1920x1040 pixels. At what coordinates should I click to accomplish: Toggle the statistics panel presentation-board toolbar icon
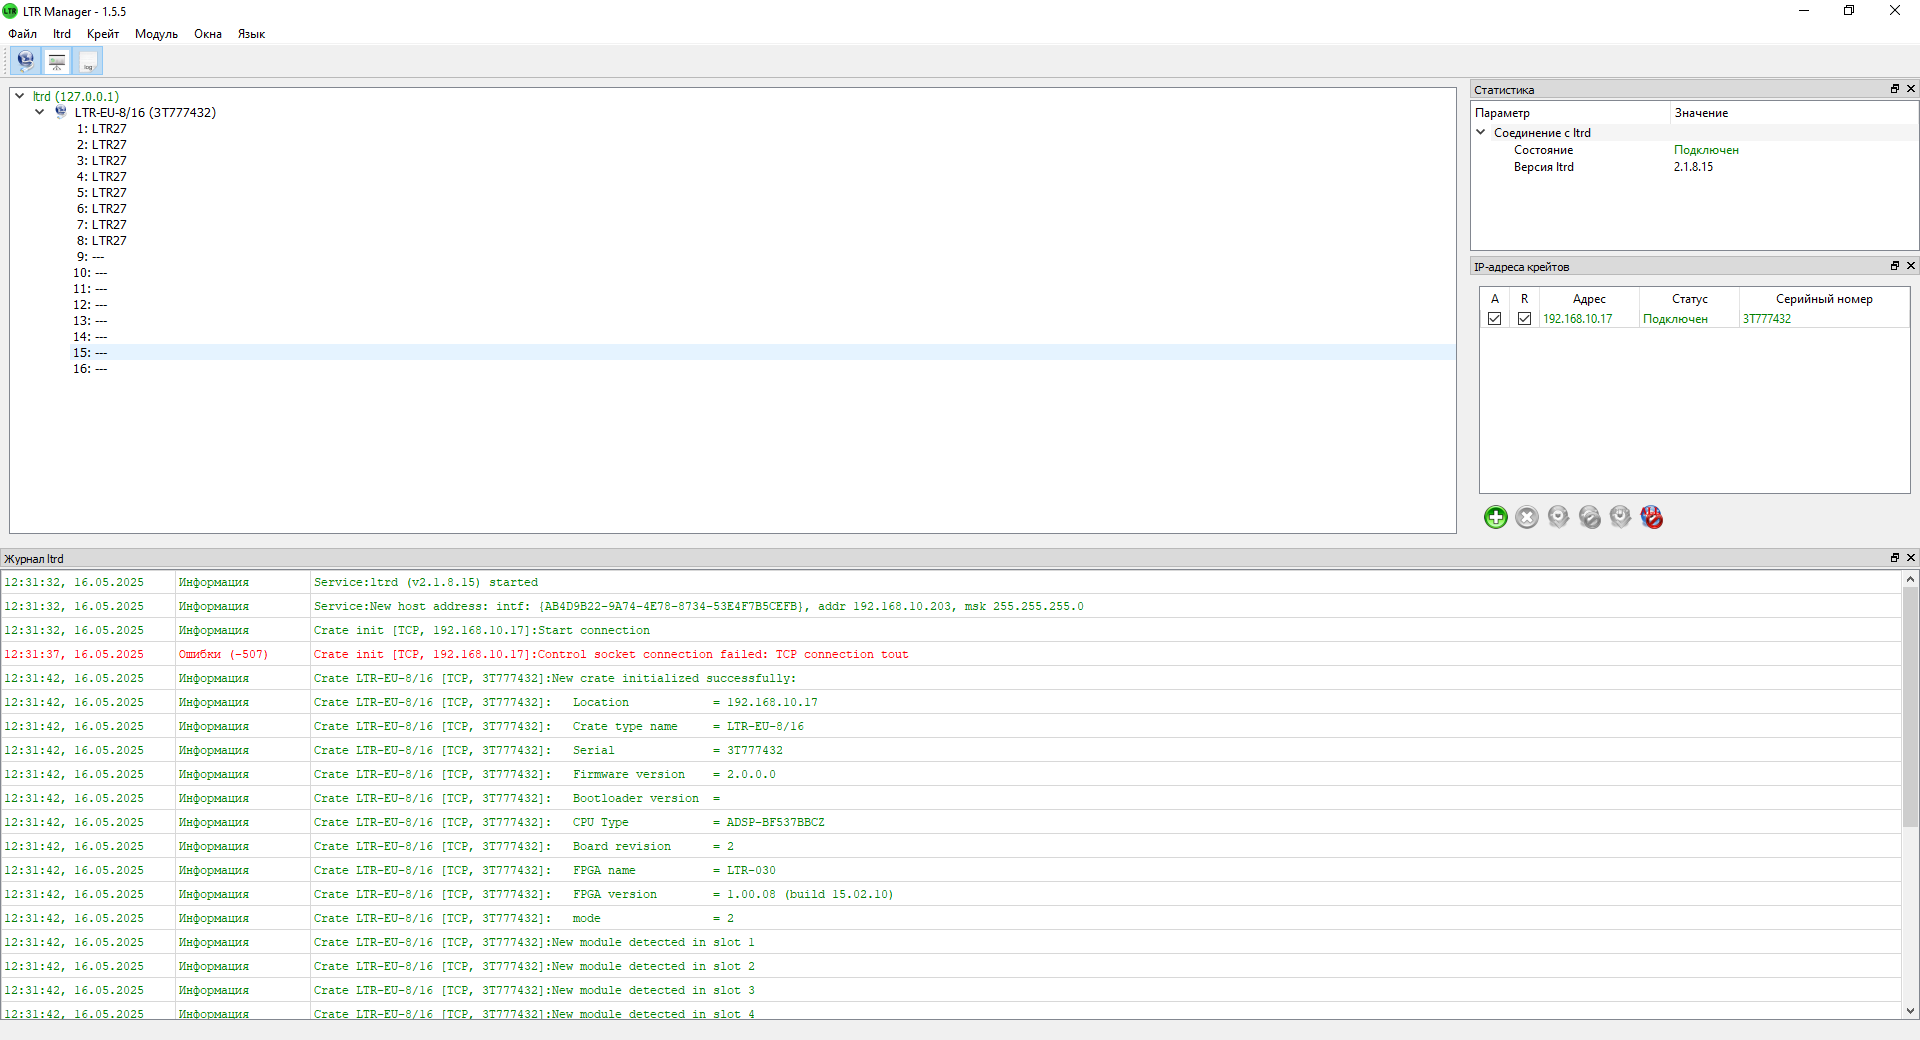click(57, 61)
